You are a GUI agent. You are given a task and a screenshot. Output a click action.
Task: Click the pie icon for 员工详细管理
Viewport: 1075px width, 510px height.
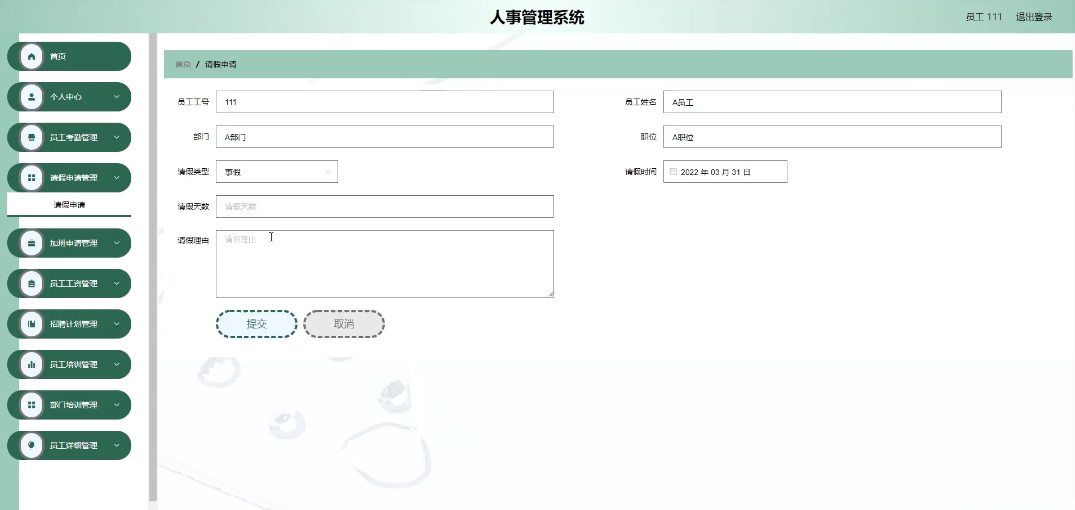point(31,445)
